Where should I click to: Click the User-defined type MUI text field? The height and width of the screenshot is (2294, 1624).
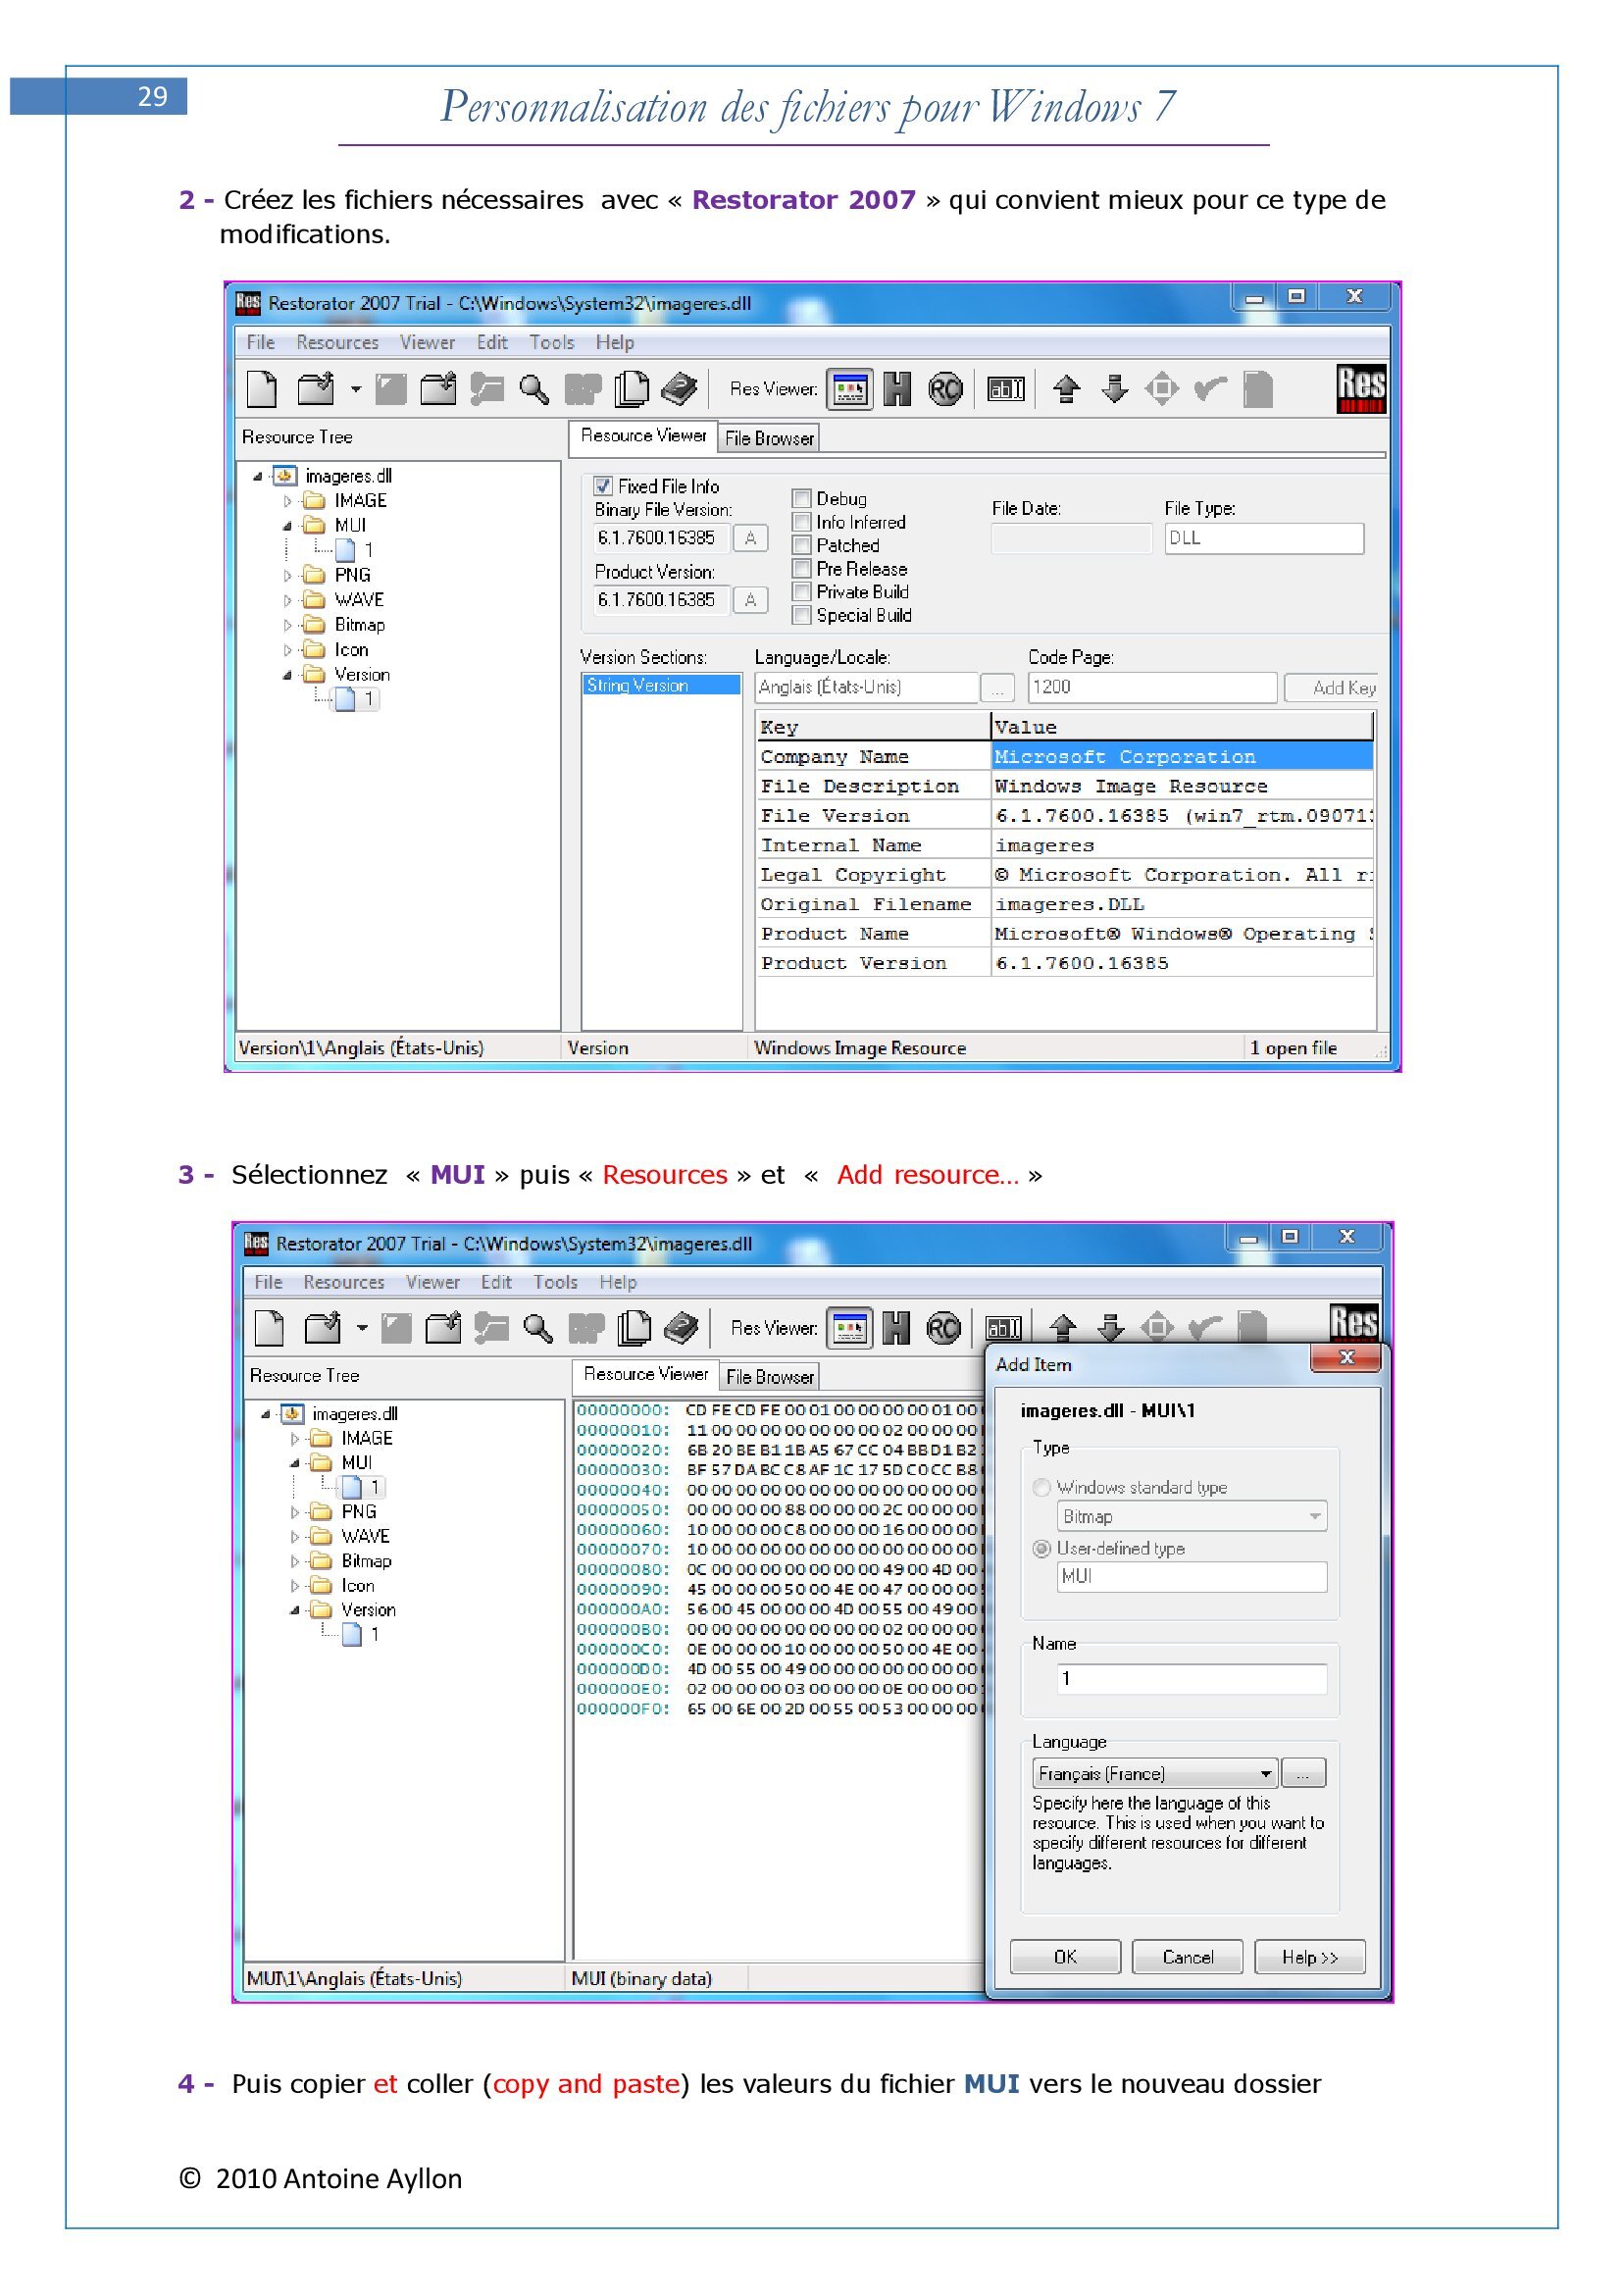pos(1192,1576)
